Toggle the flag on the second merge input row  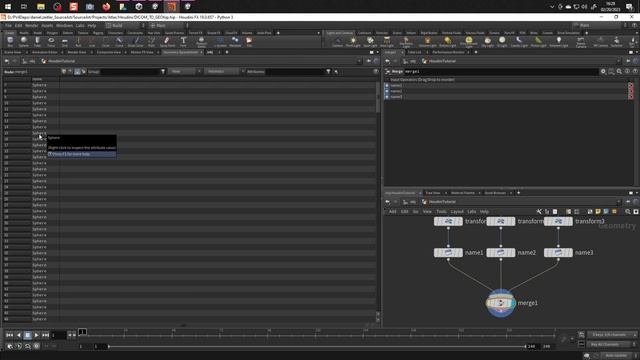point(387,91)
